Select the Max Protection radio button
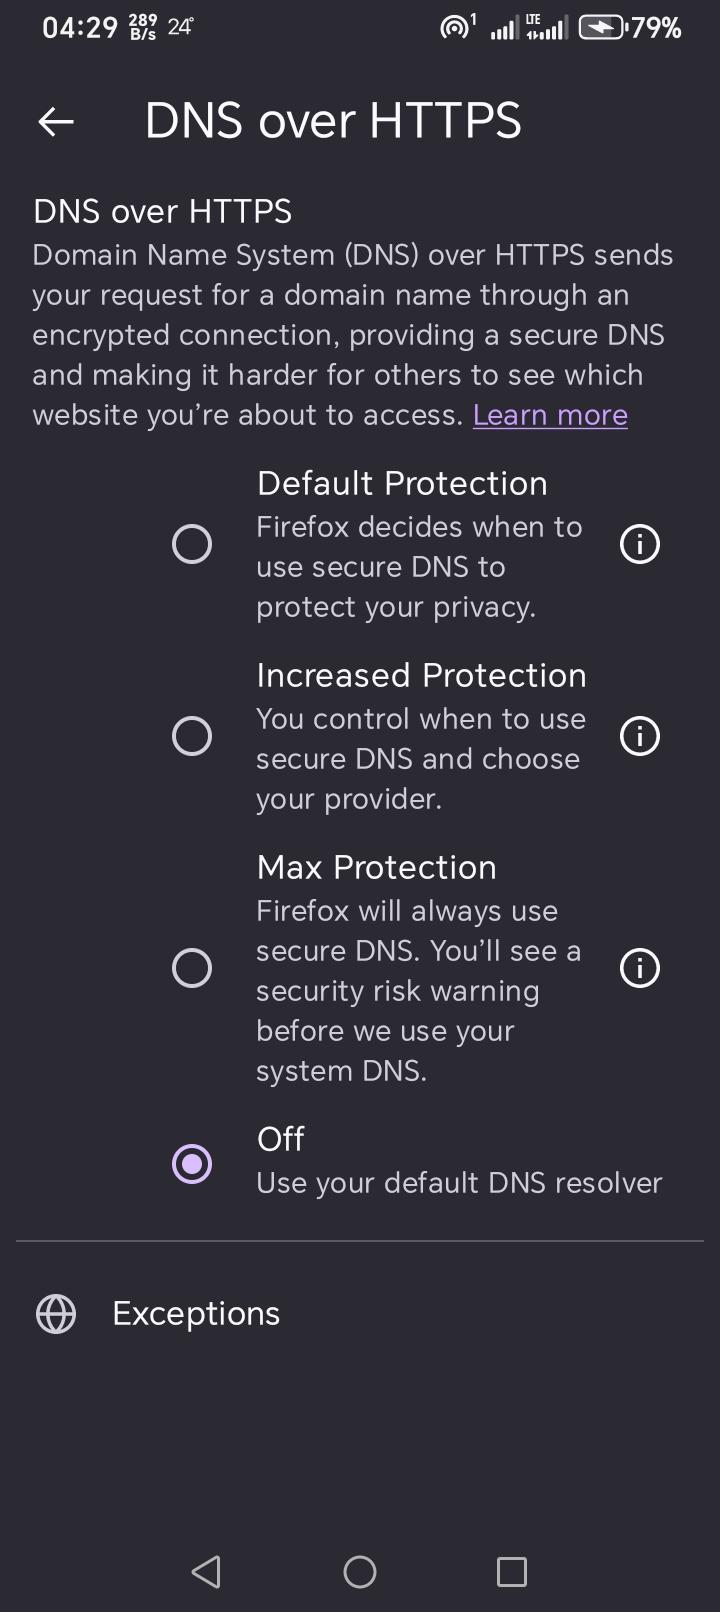 tap(192, 968)
